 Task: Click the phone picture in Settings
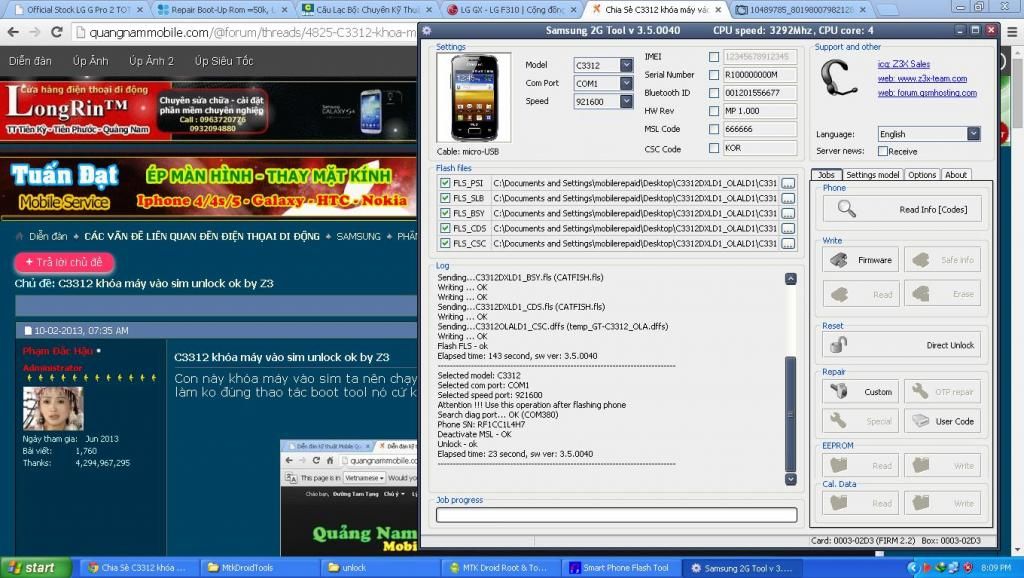click(474, 98)
